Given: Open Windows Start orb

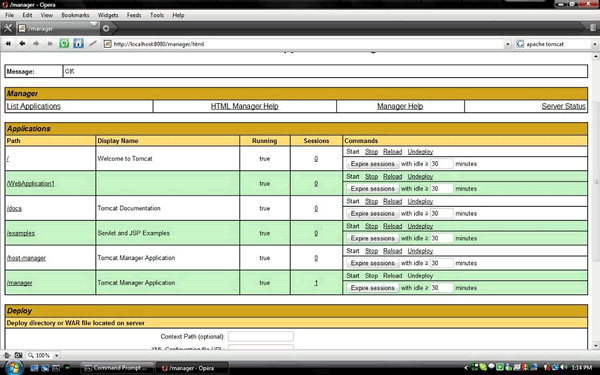Looking at the screenshot, I should [x=13, y=368].
